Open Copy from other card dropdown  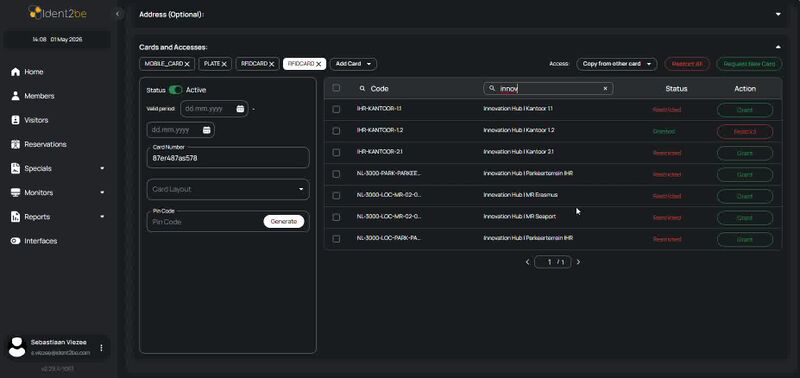[617, 64]
